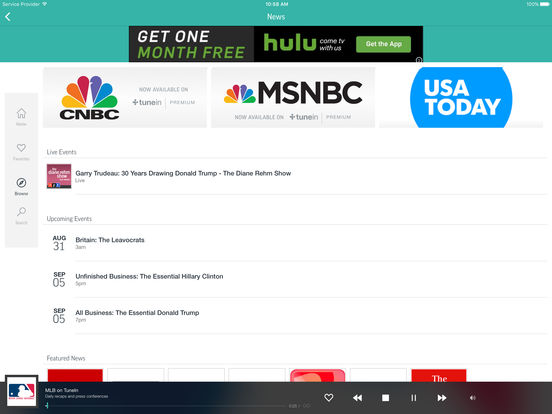Screen dimensions: 552x414
Task: Click the volume speaker icon
Action: coord(473,397)
